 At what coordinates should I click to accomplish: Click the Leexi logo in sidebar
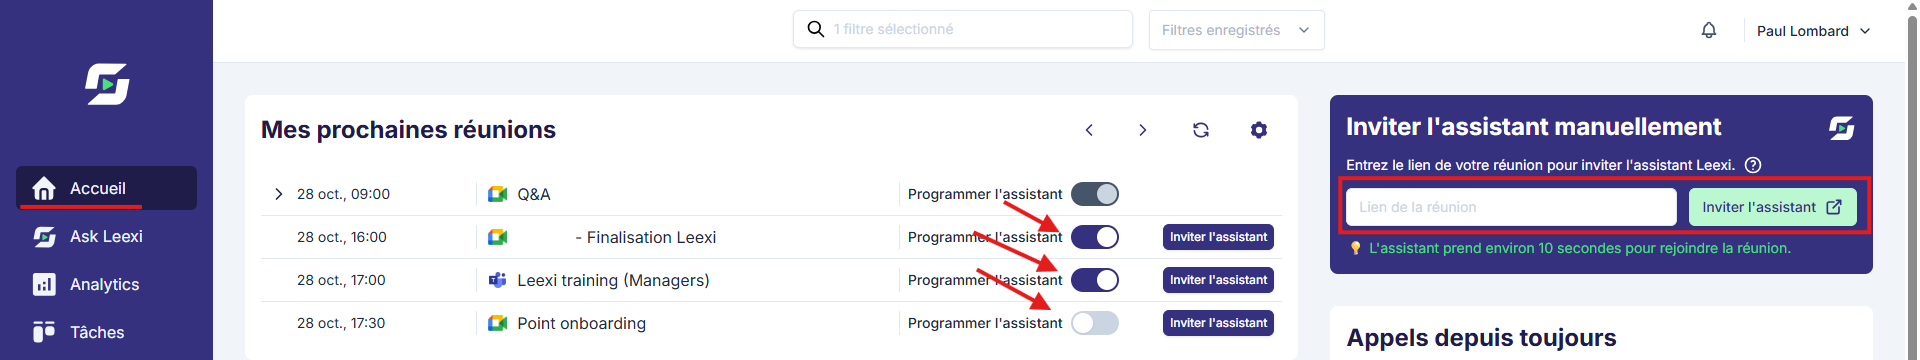pyautogui.click(x=107, y=84)
